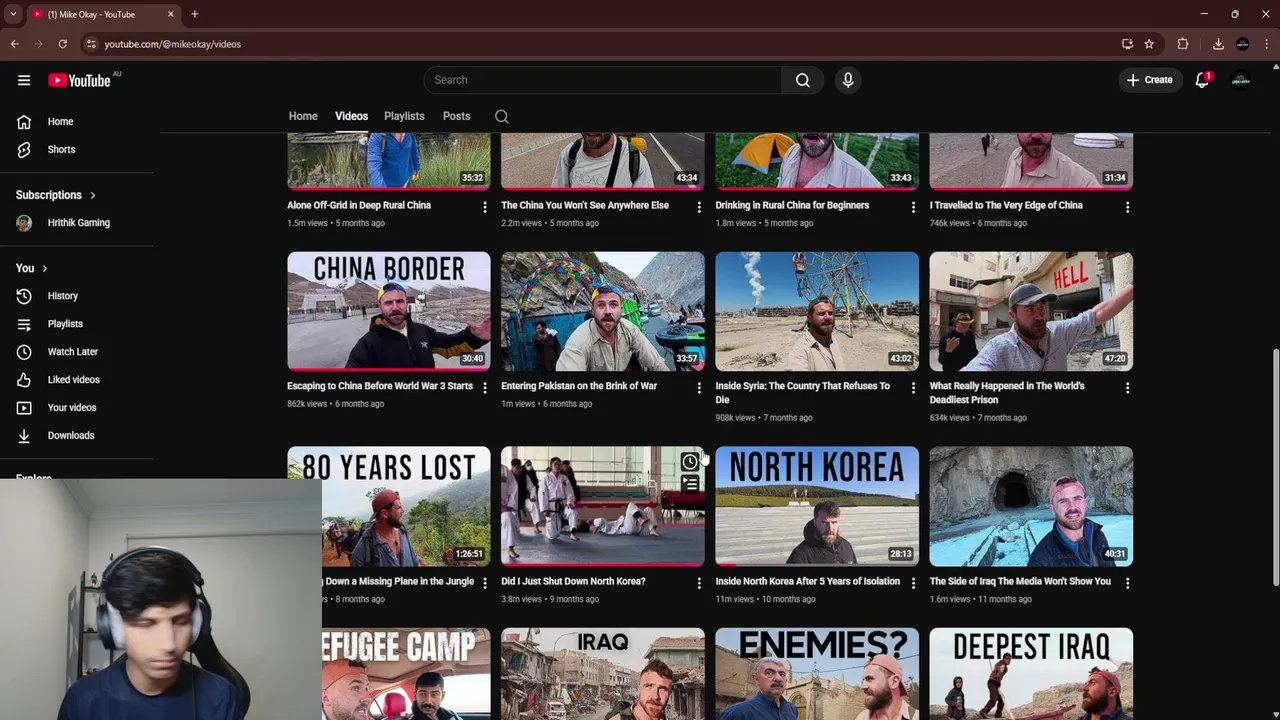Viewport: 1280px width, 720px height.
Task: Search within channel magnifier icon
Action: pos(502,116)
